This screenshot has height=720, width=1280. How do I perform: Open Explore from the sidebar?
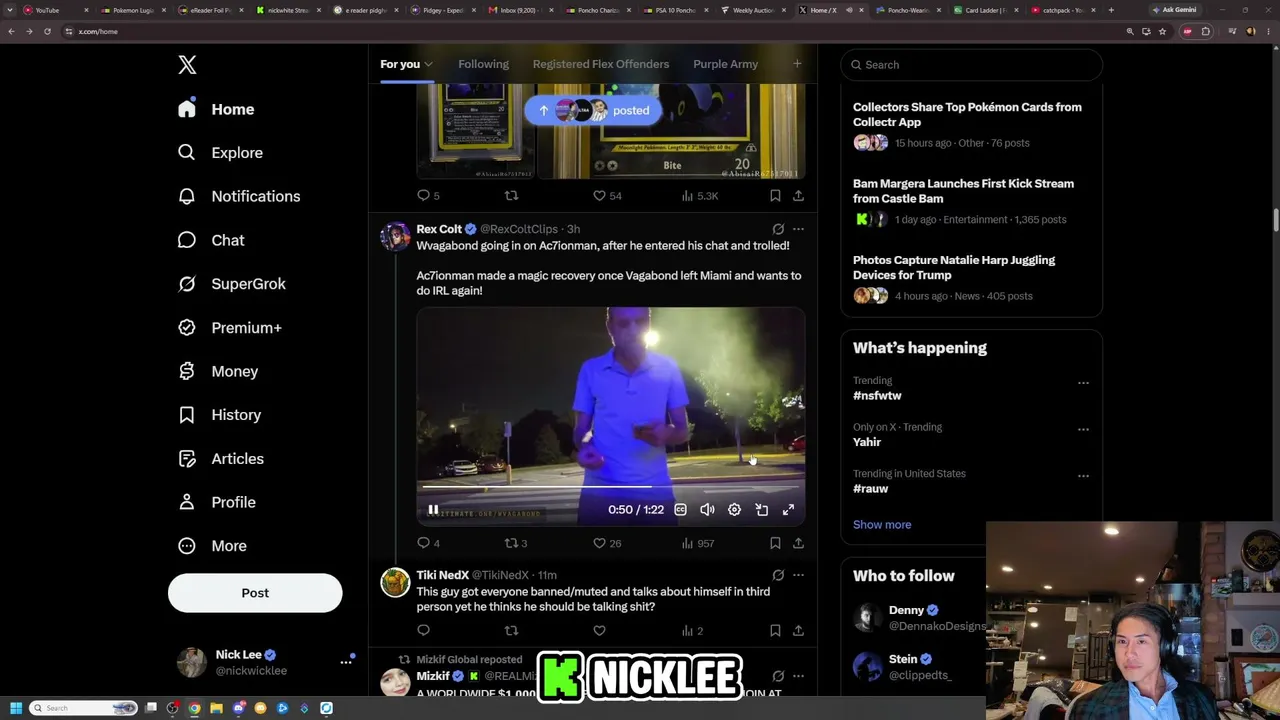[220, 153]
